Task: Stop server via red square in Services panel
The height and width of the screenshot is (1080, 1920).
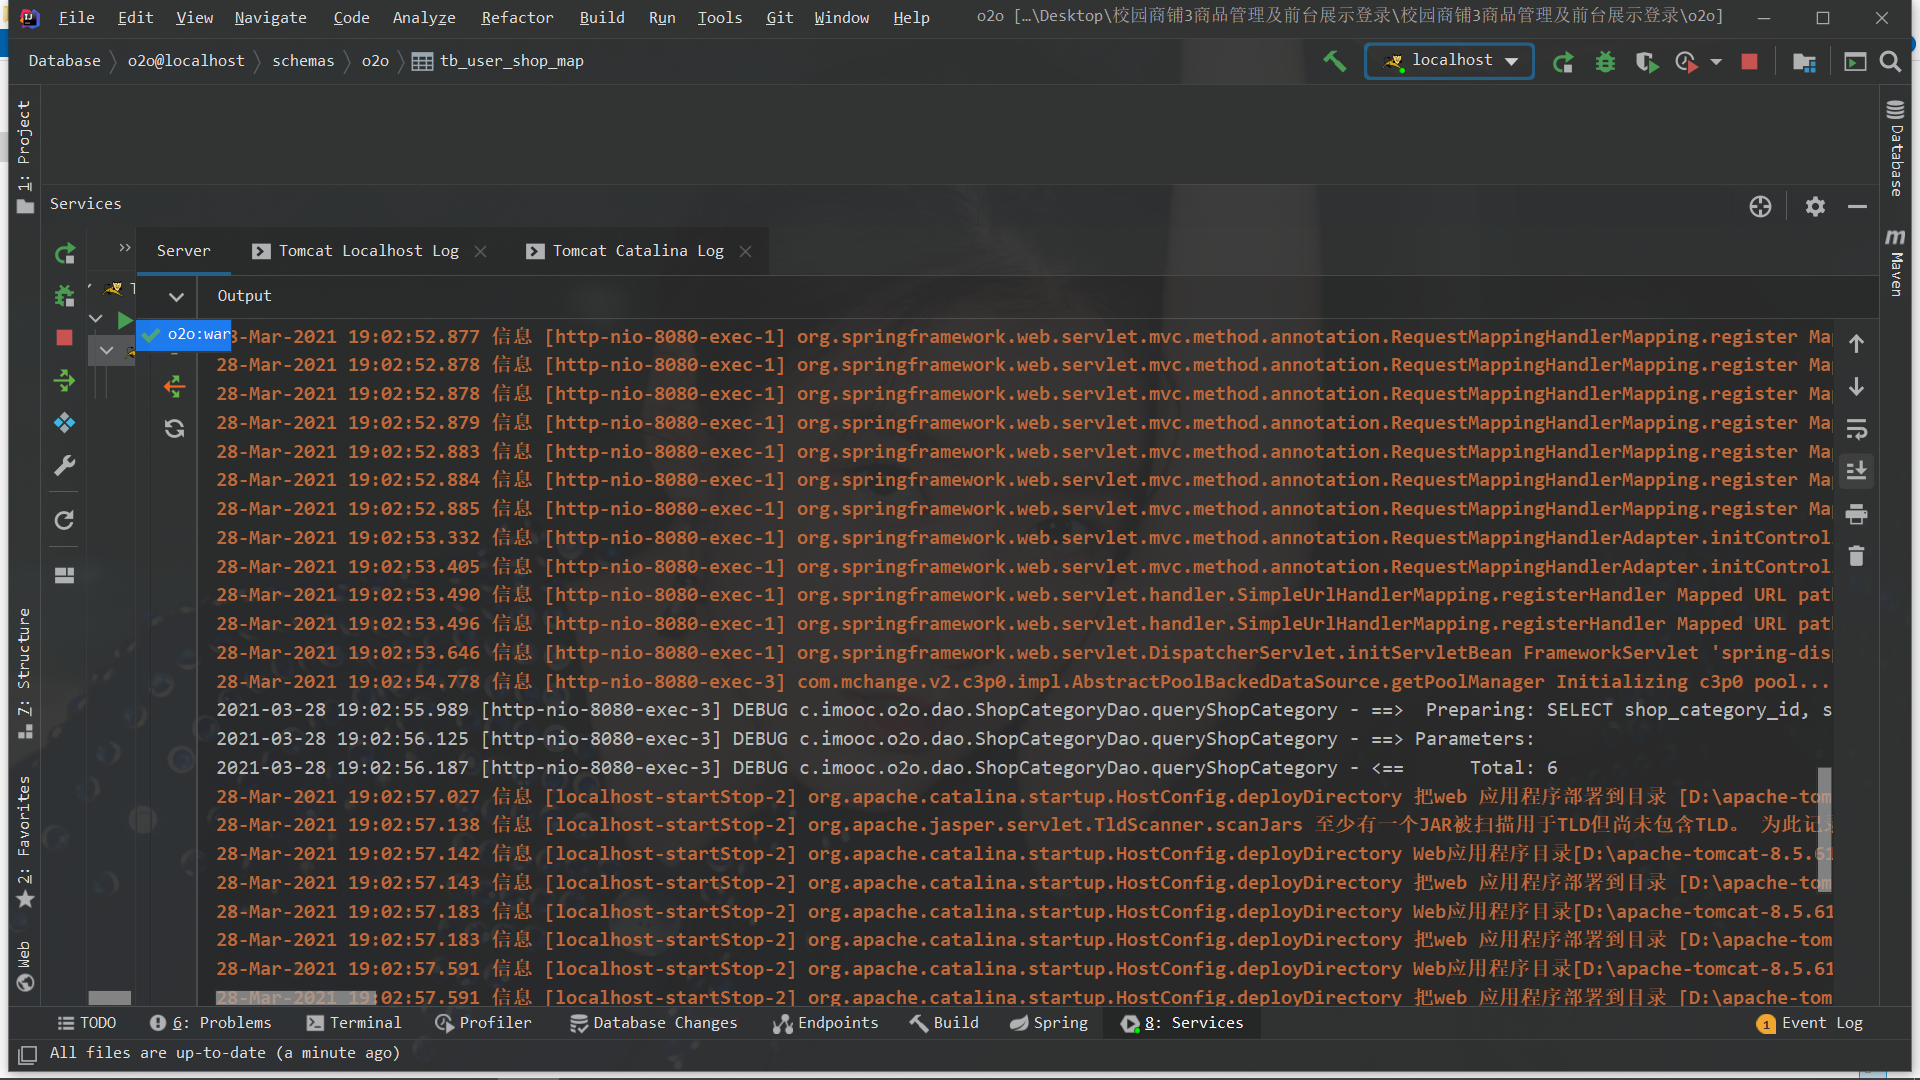Action: (65, 338)
